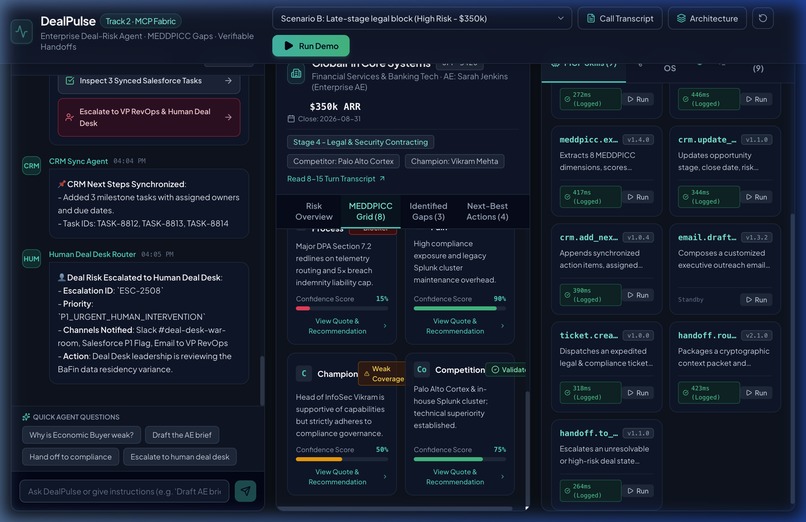Click the Hand off to compliance chip
The height and width of the screenshot is (522, 806).
70,457
